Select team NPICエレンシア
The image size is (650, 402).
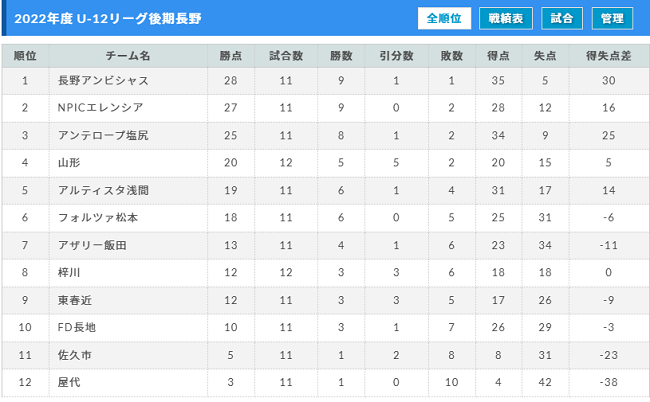pyautogui.click(x=101, y=108)
